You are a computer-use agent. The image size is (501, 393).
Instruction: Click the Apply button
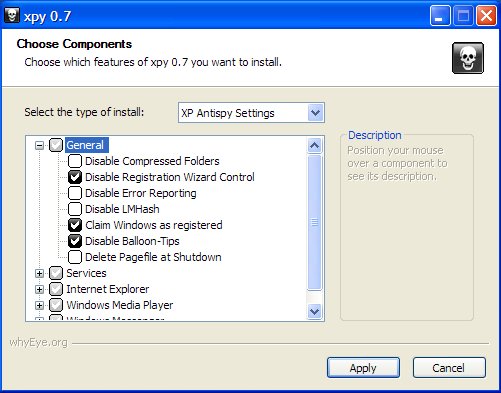pyautogui.click(x=363, y=368)
